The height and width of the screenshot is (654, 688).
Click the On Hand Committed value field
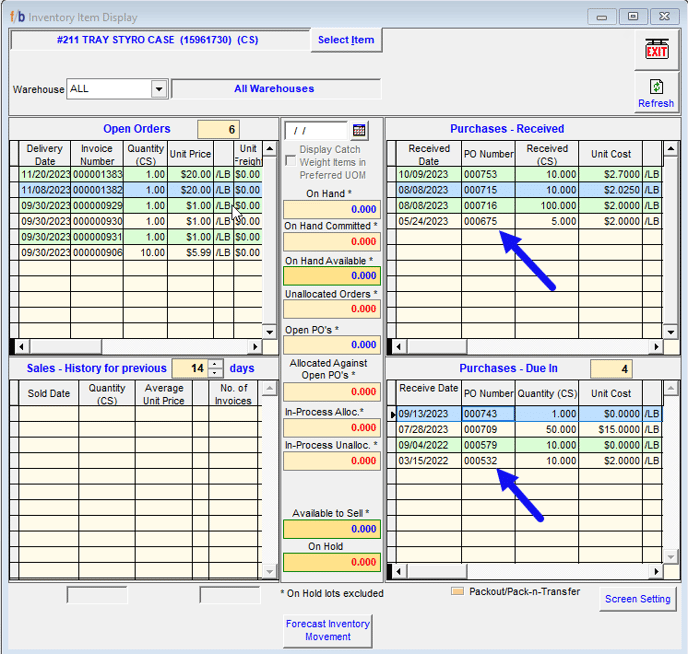(332, 242)
